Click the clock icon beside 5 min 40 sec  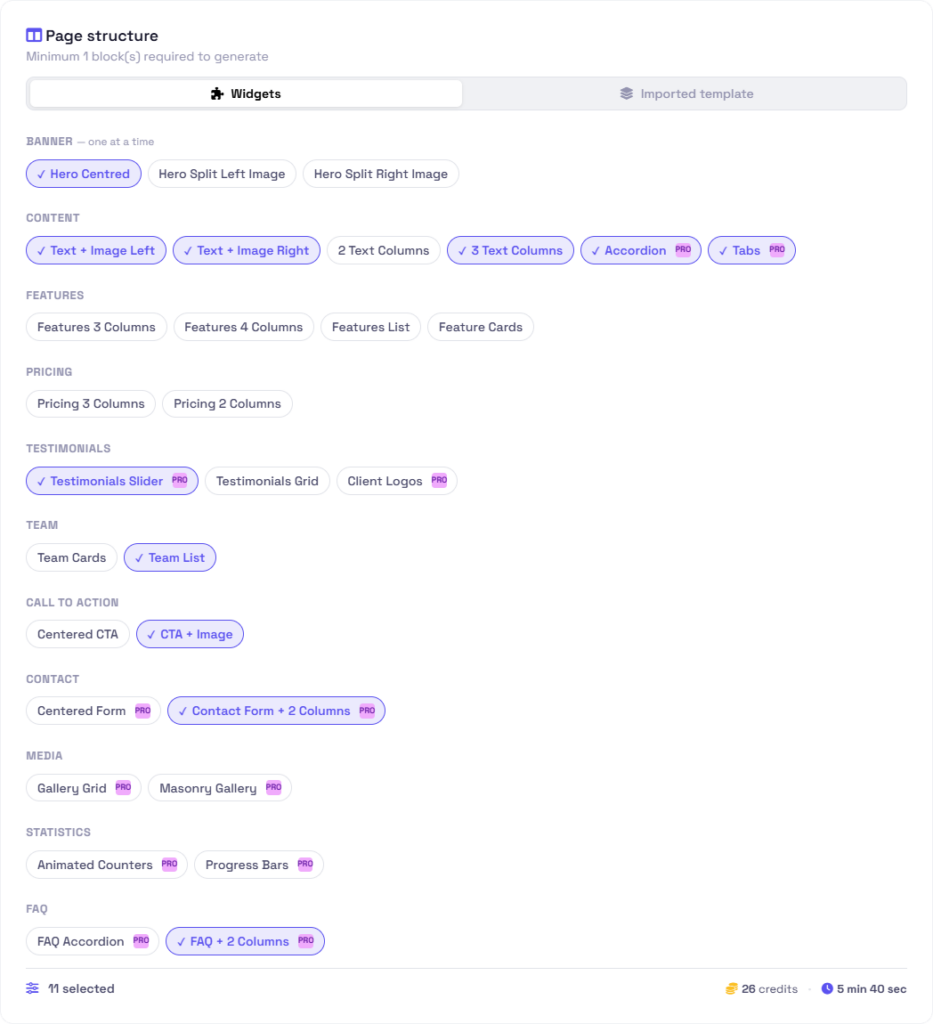(827, 988)
